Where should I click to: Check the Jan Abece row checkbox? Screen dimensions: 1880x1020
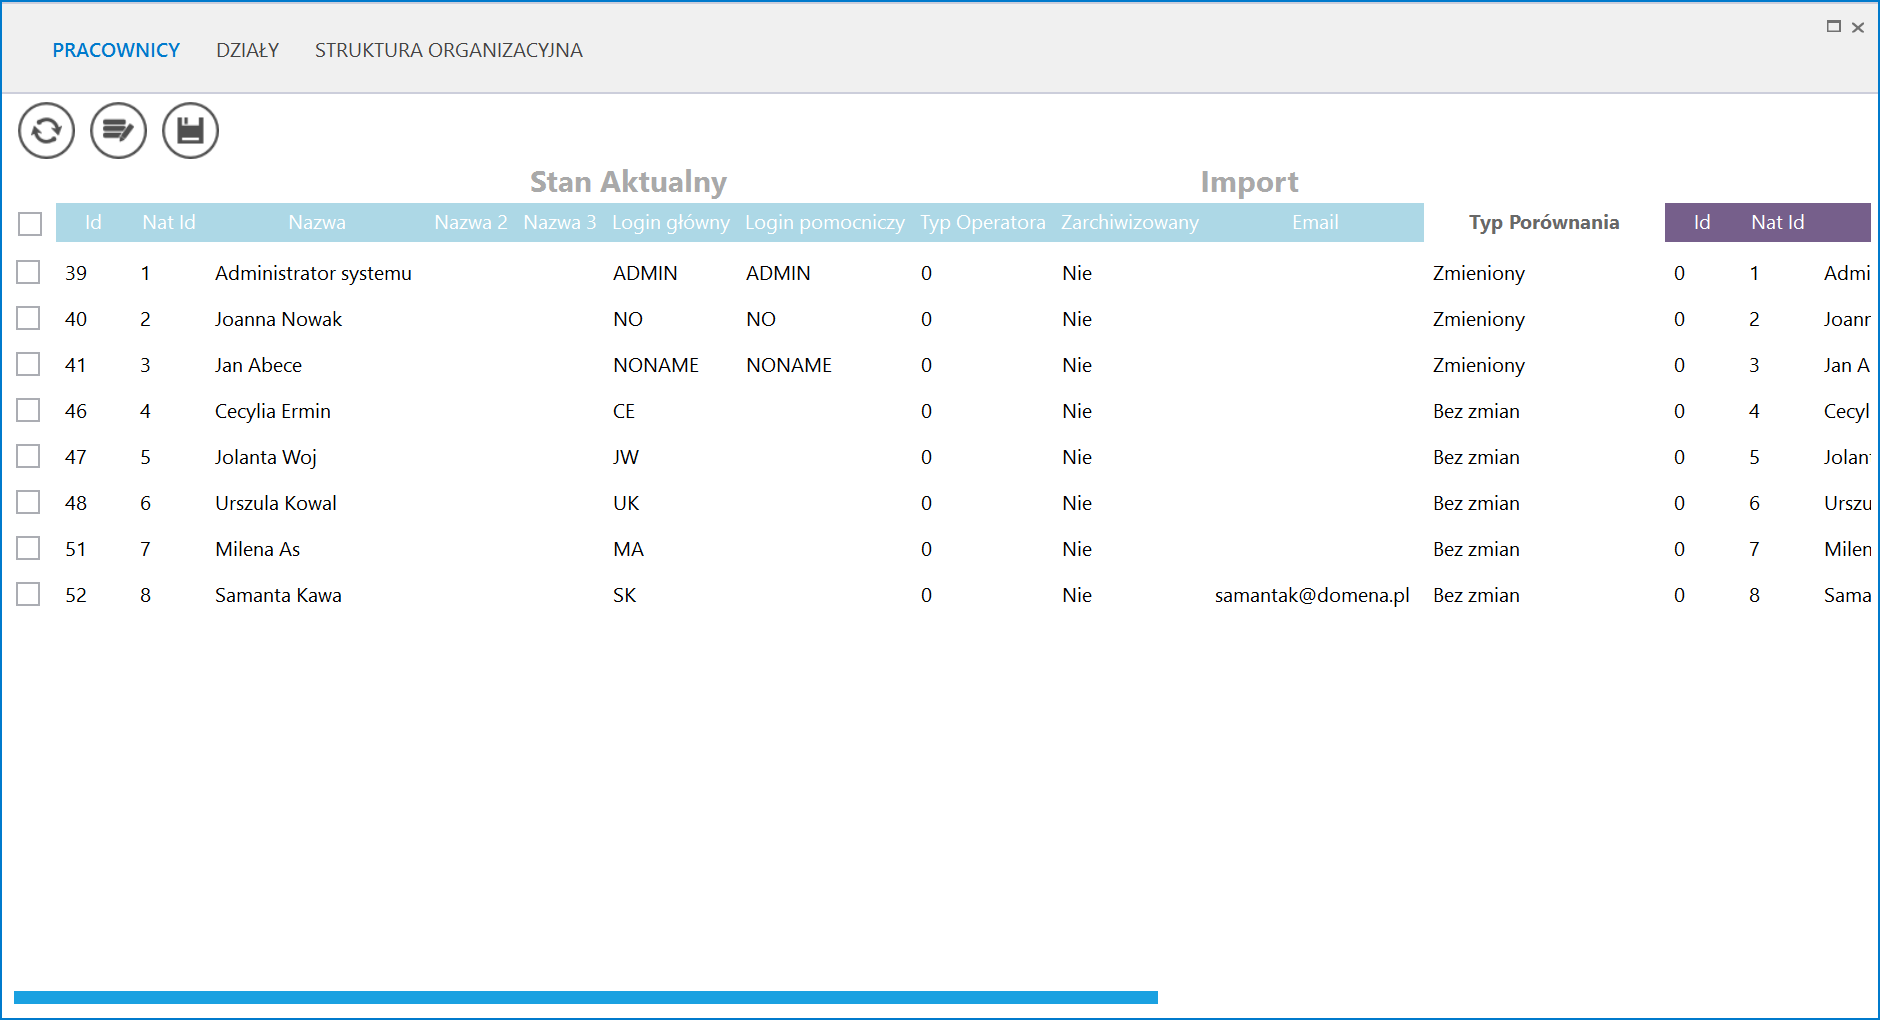tap(28, 364)
